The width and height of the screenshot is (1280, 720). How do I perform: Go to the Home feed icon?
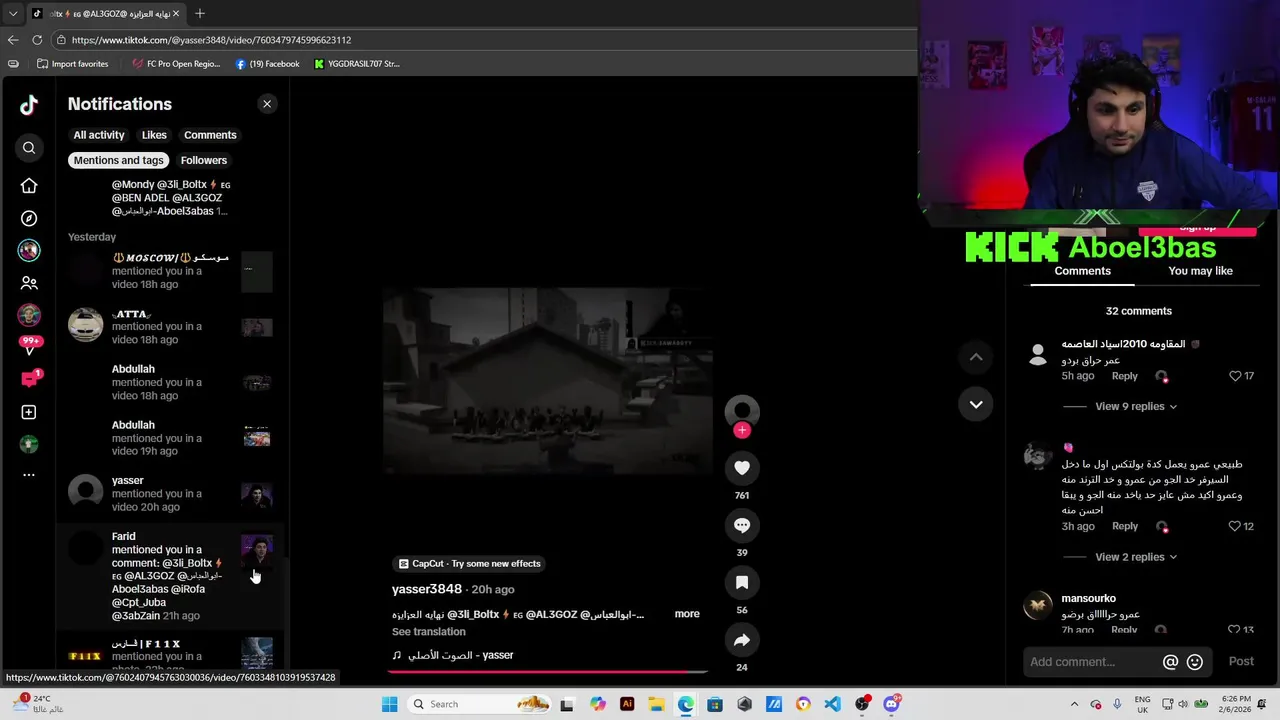(29, 186)
